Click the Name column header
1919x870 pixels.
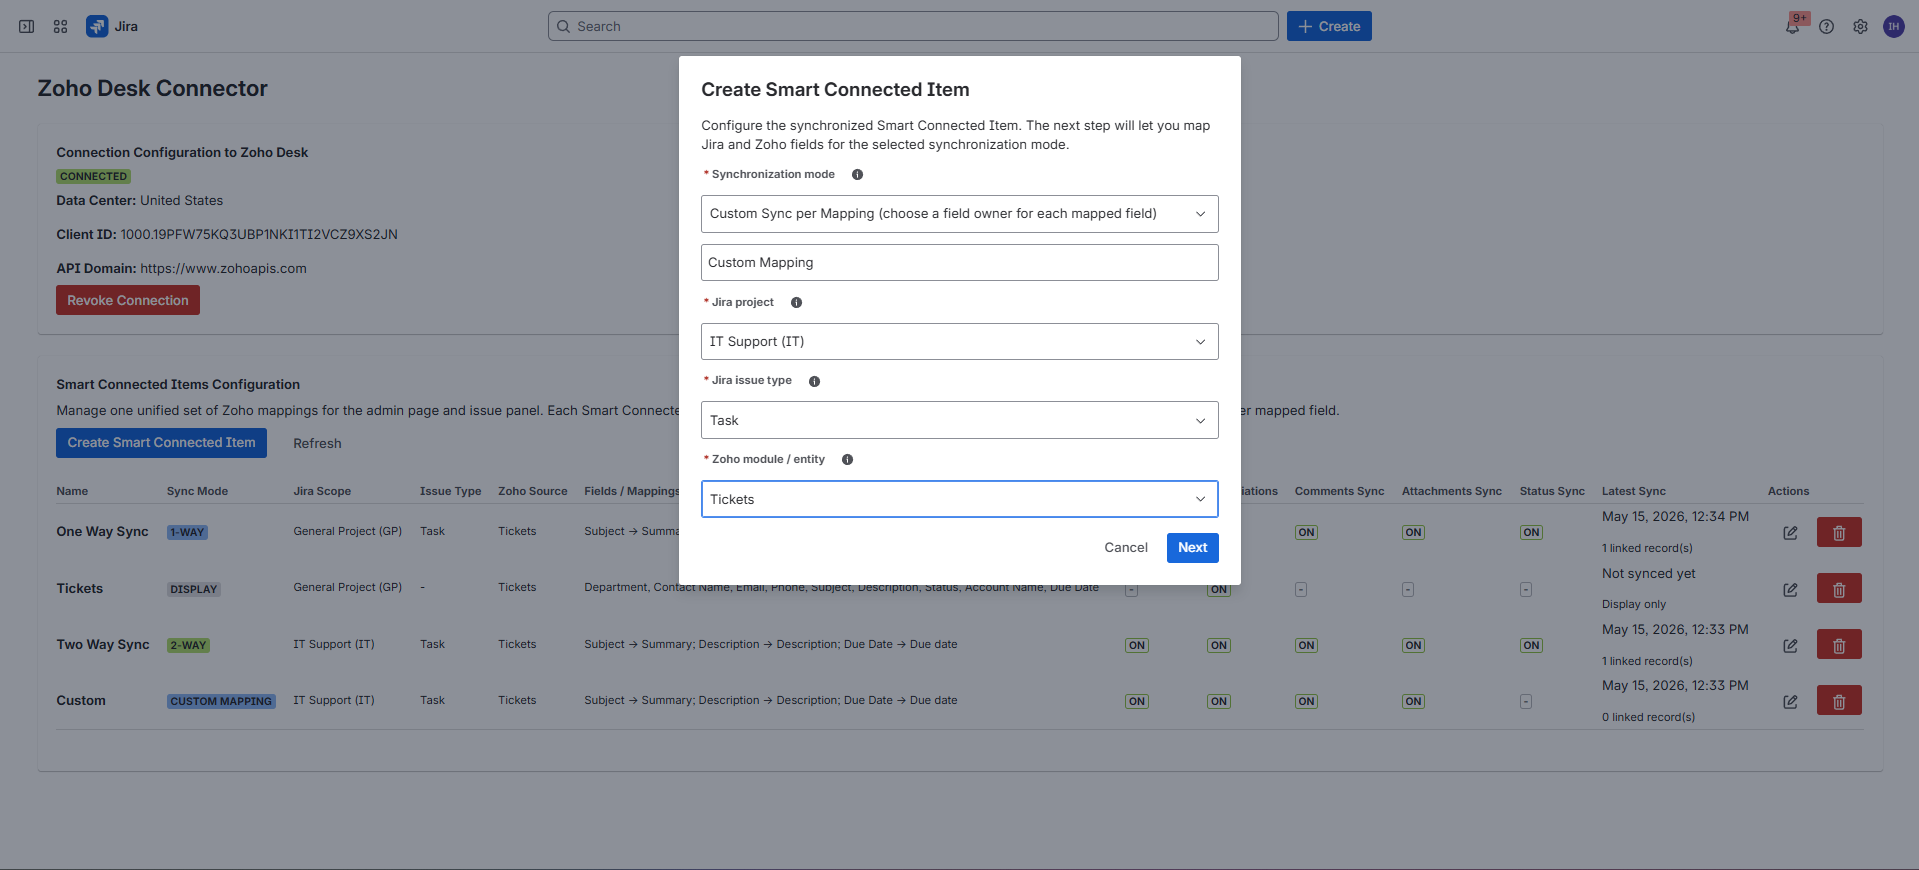tap(72, 492)
